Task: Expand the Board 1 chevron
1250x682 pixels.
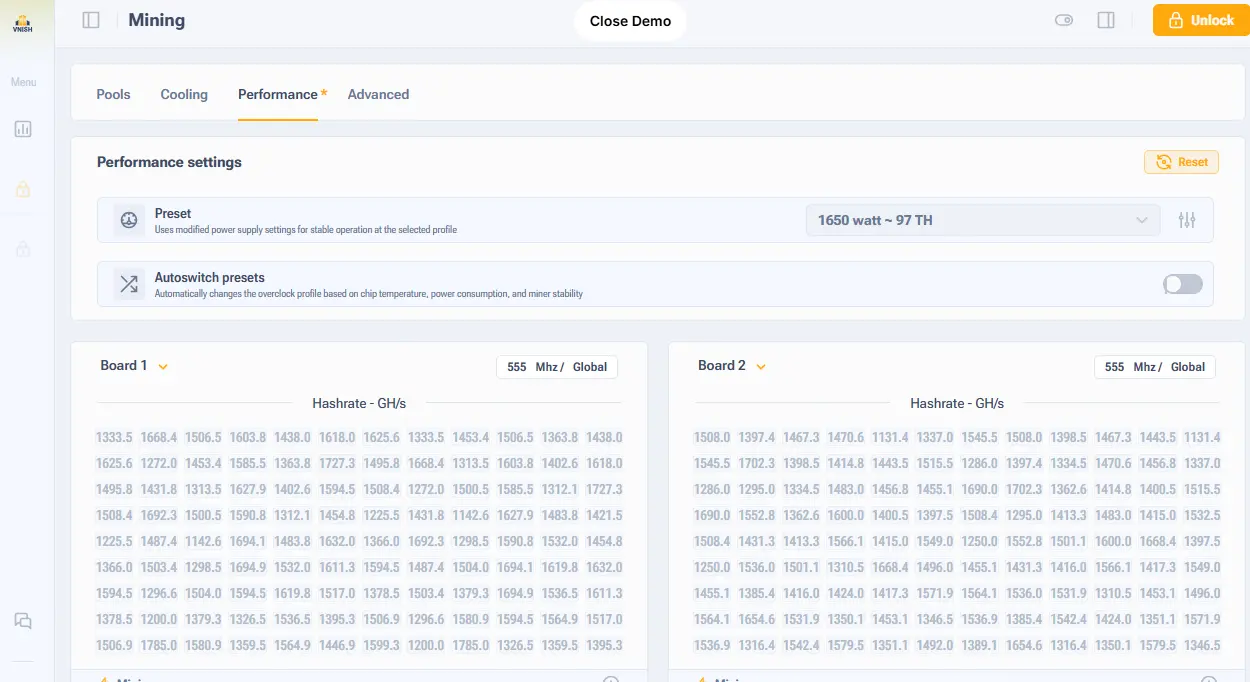Action: (x=163, y=367)
